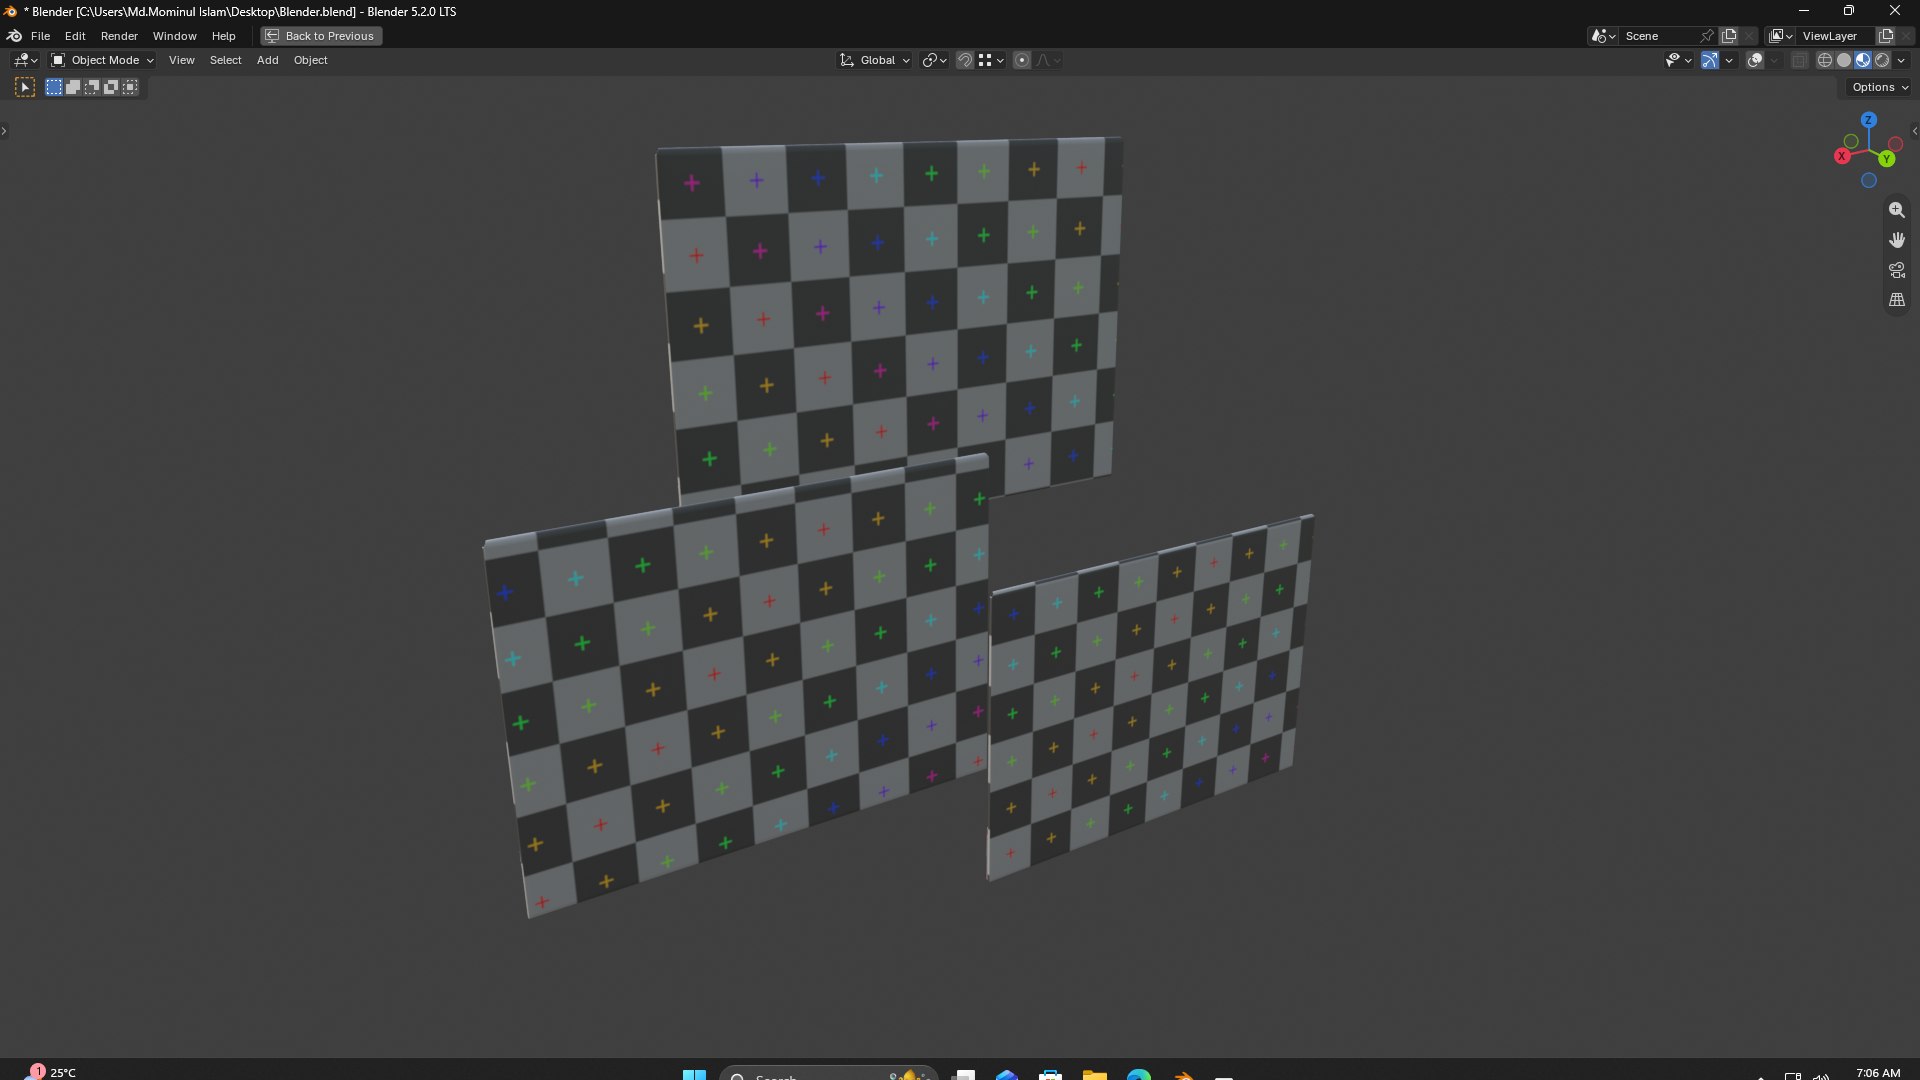
Task: Open the viewport Select menu
Action: [x=225, y=61]
